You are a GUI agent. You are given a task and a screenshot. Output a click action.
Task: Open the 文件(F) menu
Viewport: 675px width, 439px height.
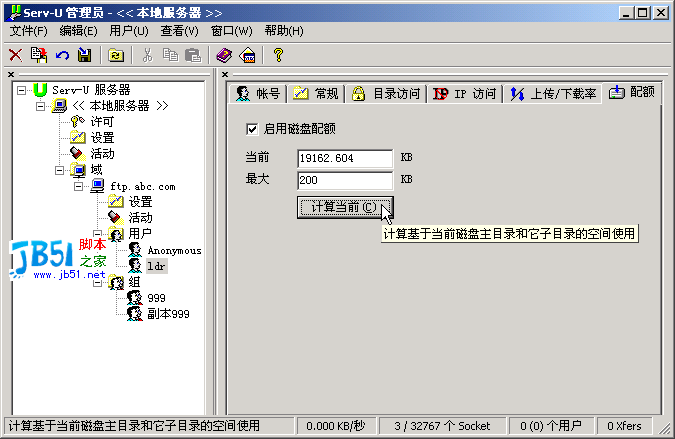coord(28,31)
